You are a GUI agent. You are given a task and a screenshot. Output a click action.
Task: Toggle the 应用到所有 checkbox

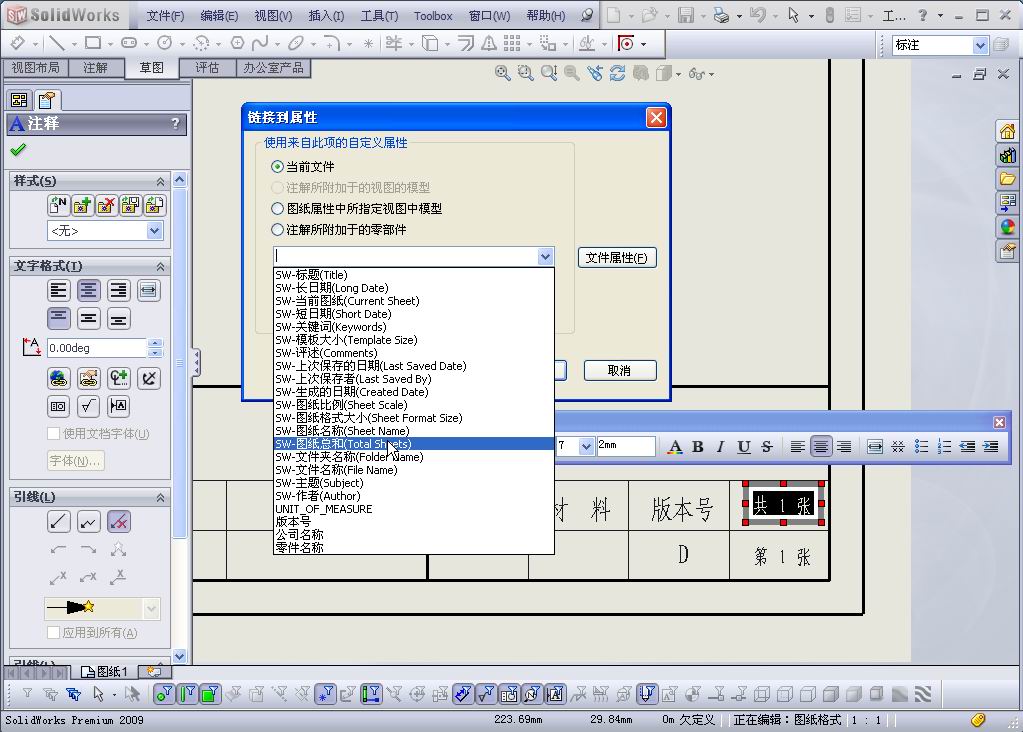[54, 632]
